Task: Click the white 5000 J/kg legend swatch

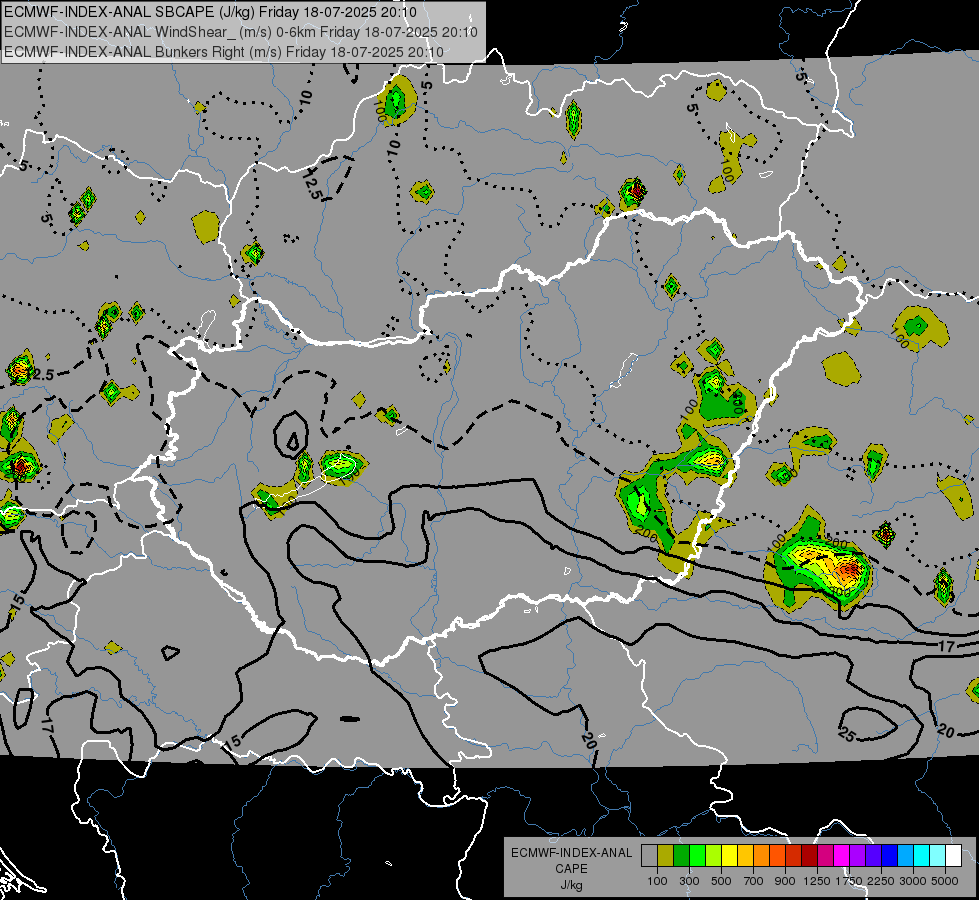Action: tap(954, 856)
